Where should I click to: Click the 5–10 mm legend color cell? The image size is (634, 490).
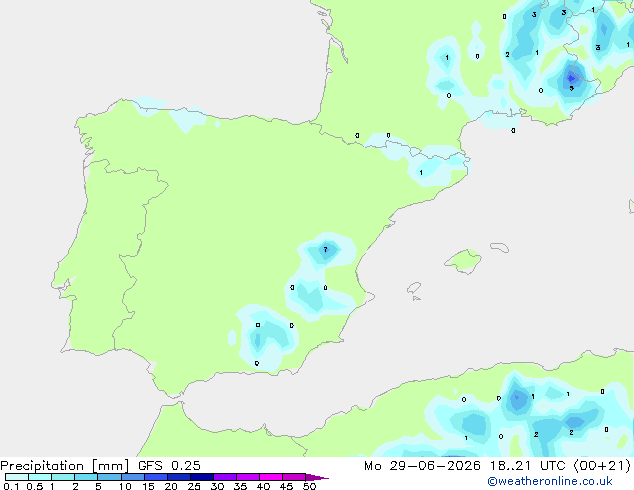[109, 477]
